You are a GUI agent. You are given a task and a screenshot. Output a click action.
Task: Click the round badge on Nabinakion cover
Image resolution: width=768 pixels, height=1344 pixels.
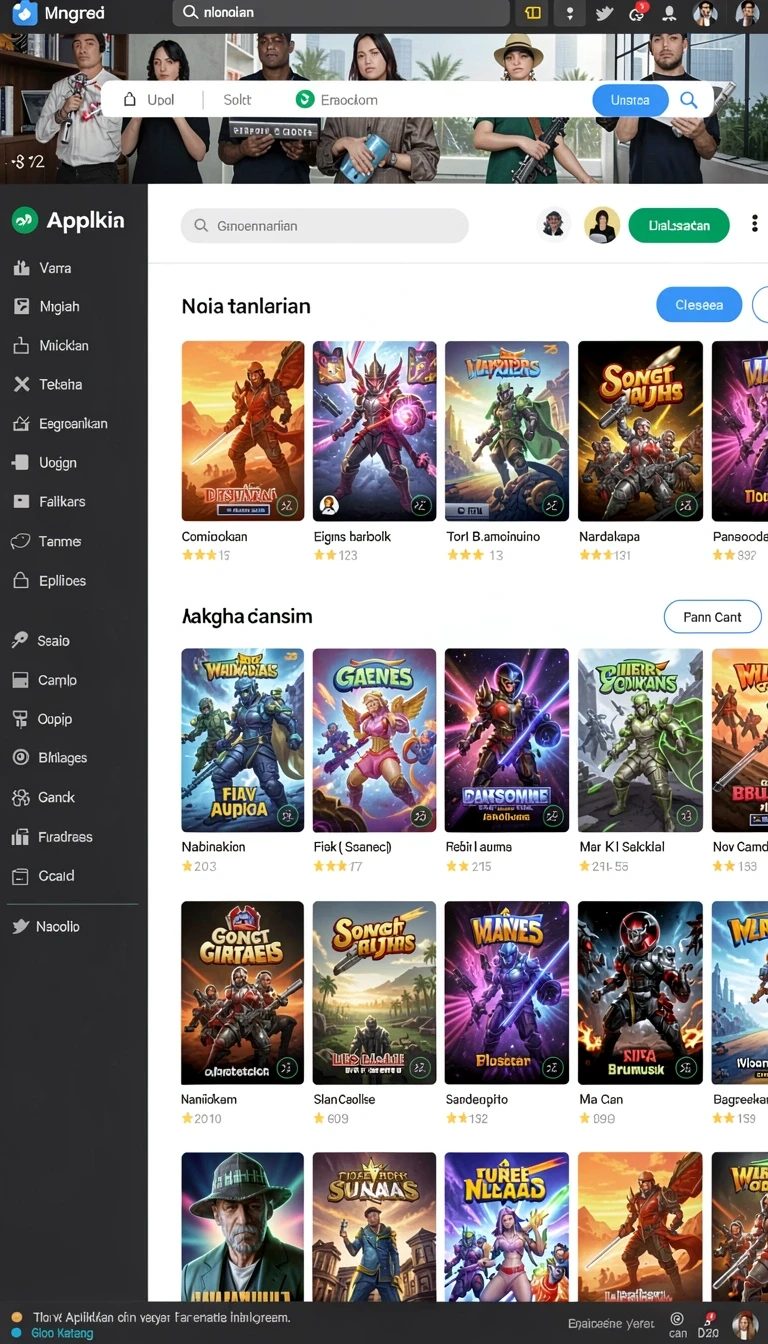[x=288, y=816]
